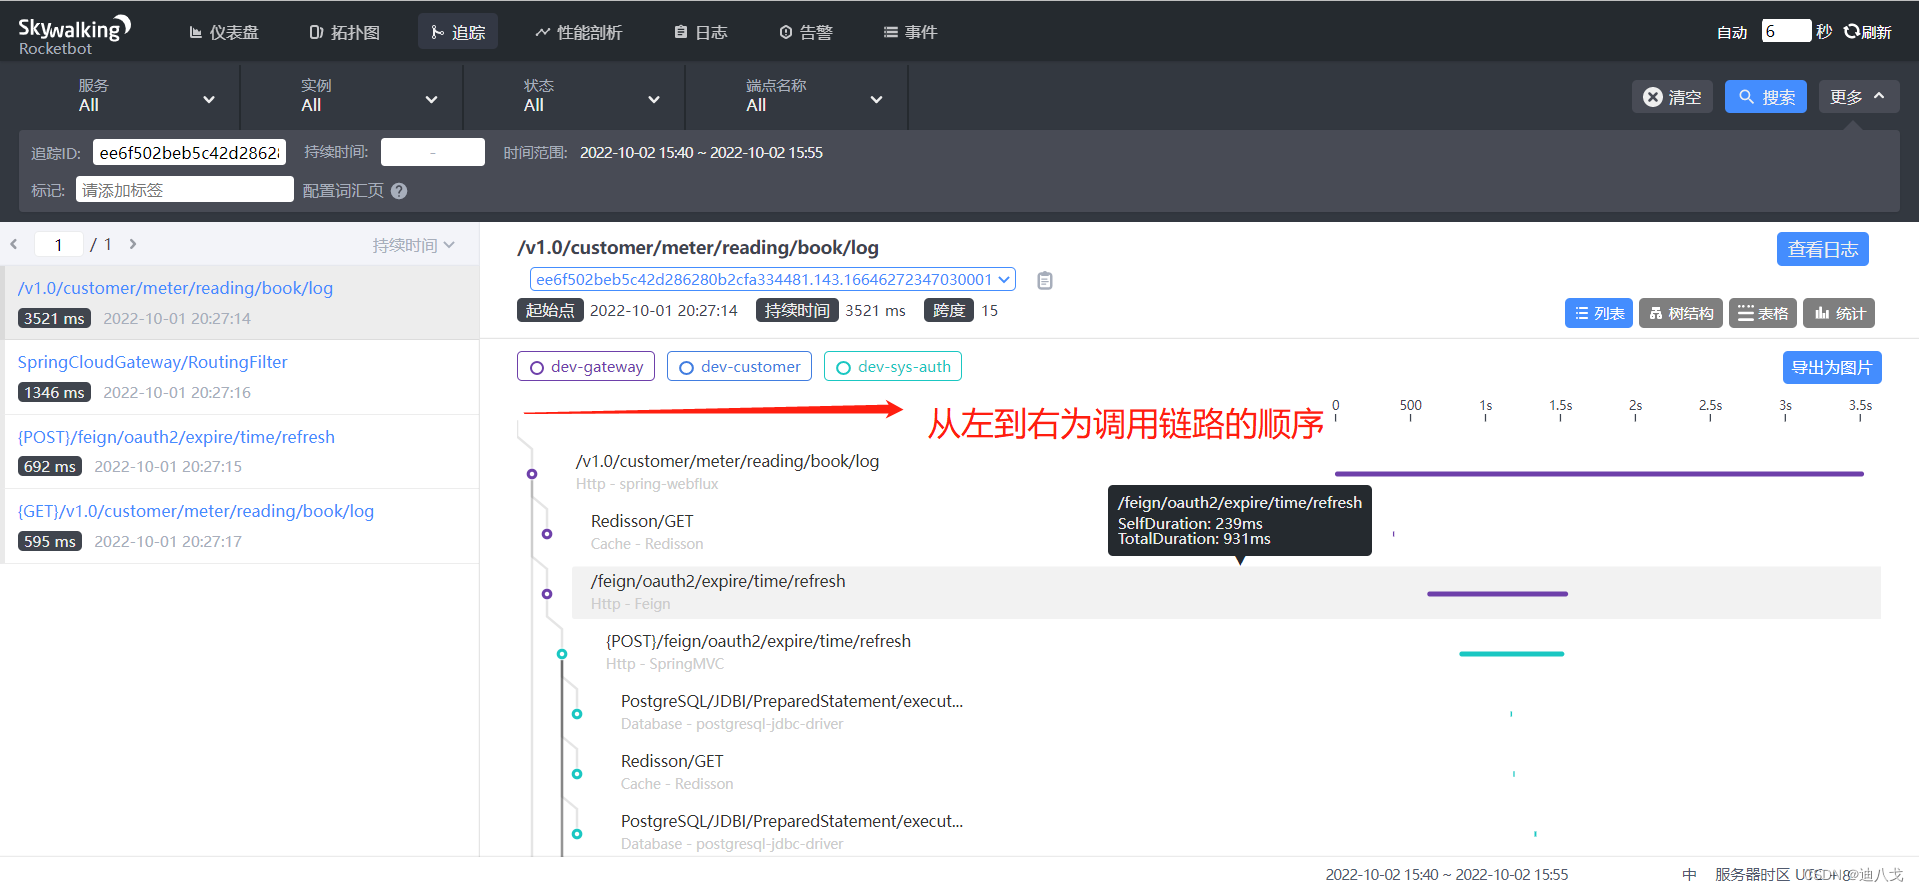Go to the 日志 log tab
Viewport: 1919px width, 892px height.
(x=701, y=32)
